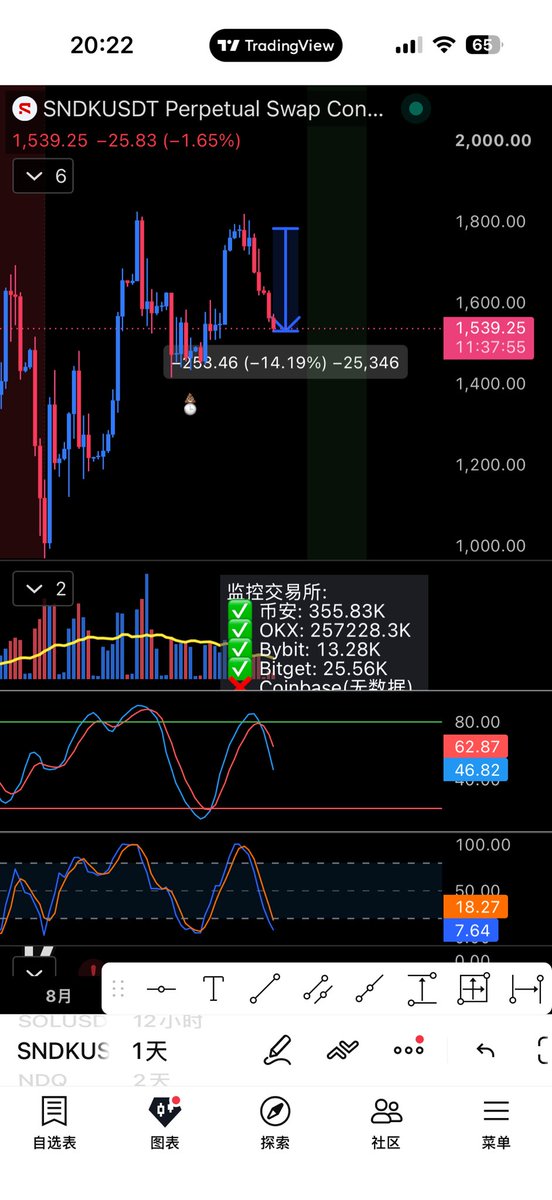Select the ray line tool
The width and height of the screenshot is (552, 1200).
point(369,989)
